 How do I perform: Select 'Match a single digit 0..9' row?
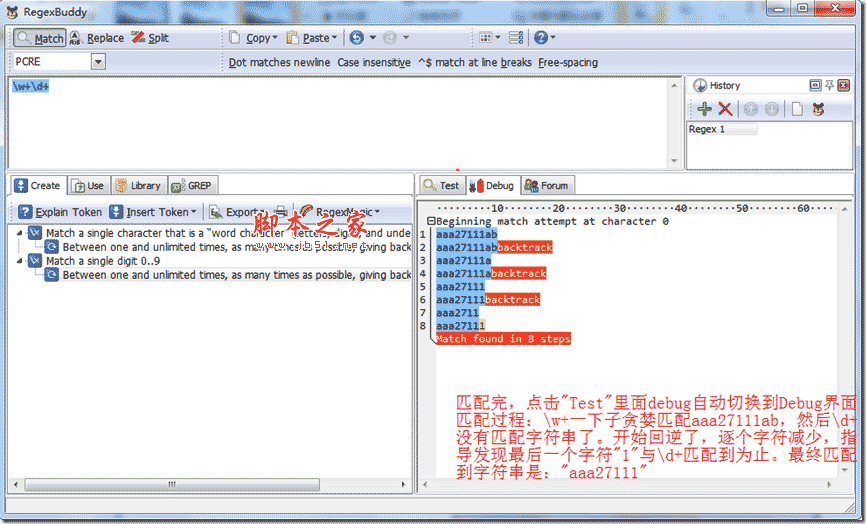103,261
